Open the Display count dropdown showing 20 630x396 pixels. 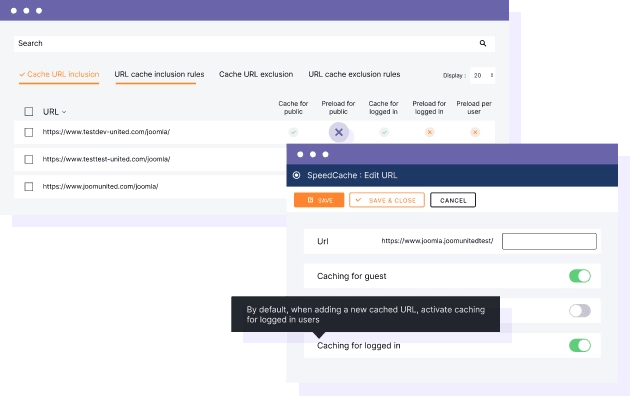(x=482, y=76)
